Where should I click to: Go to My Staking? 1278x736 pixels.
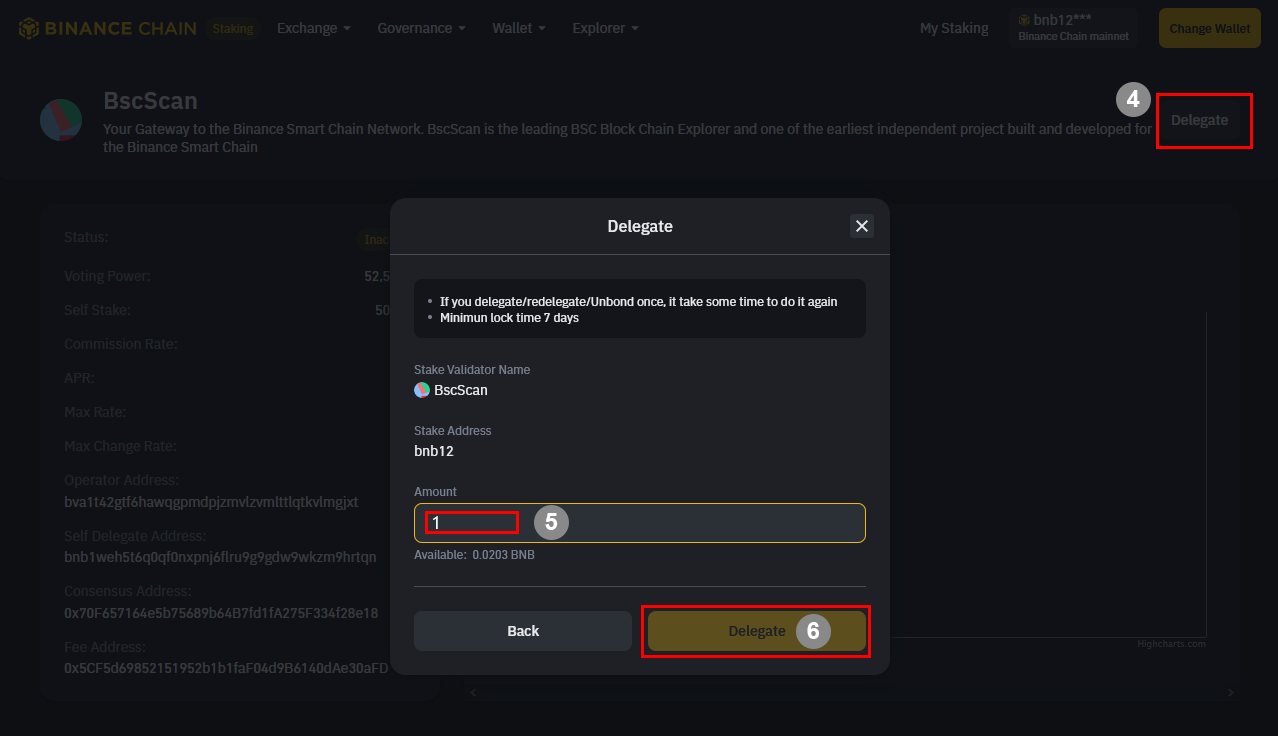tap(954, 28)
